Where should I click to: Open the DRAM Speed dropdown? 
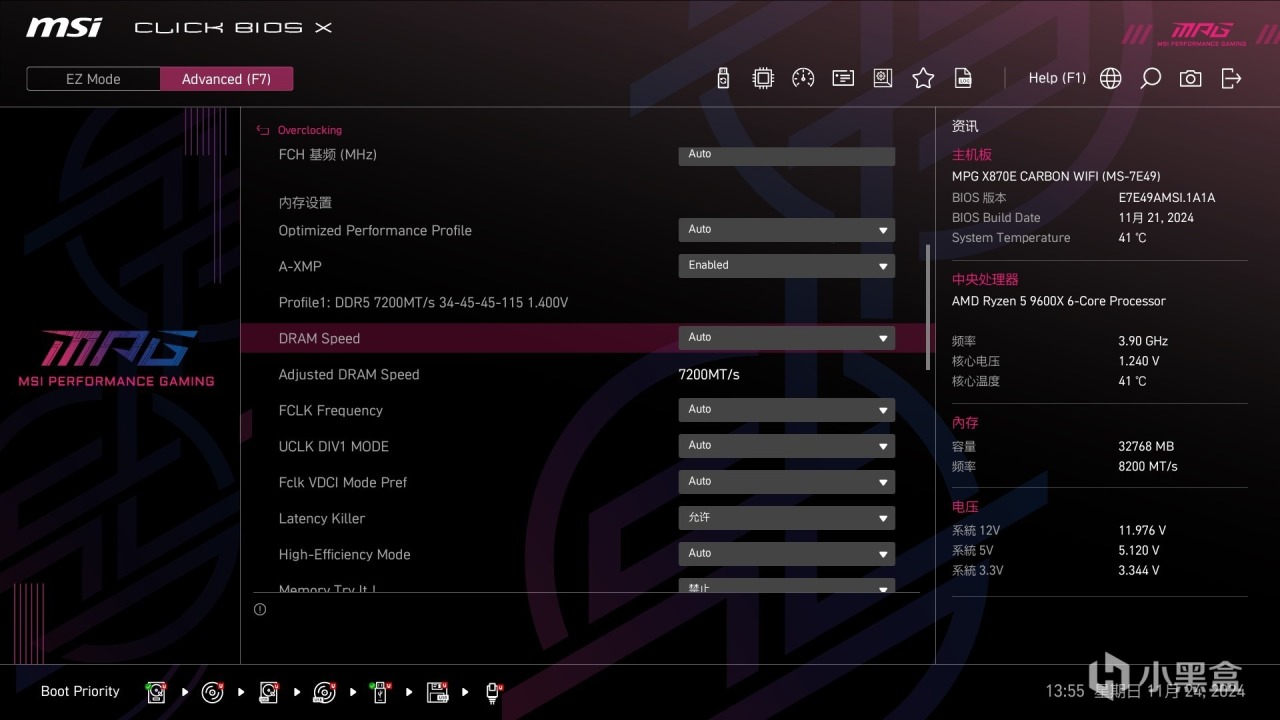pyautogui.click(x=786, y=338)
